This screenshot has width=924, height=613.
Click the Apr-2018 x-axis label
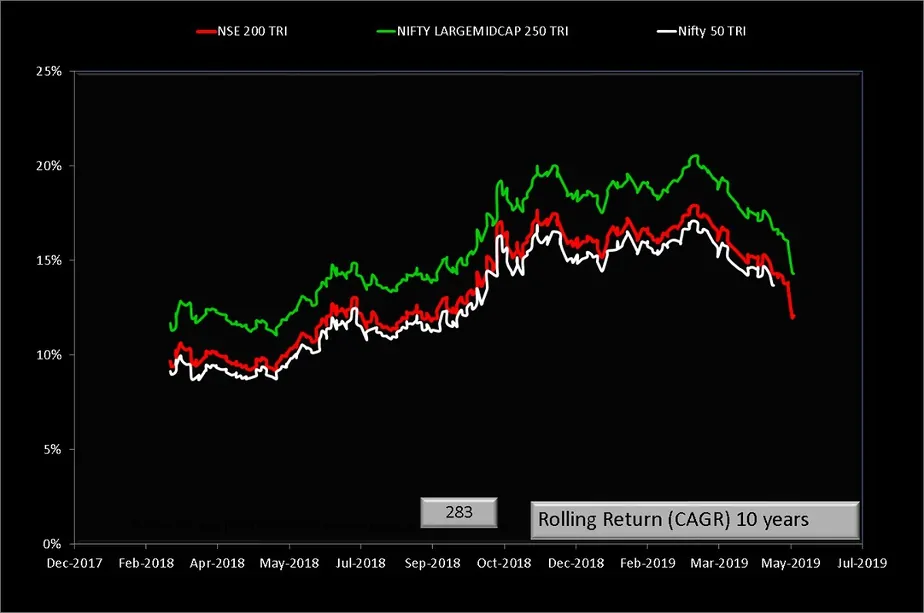pyautogui.click(x=217, y=563)
